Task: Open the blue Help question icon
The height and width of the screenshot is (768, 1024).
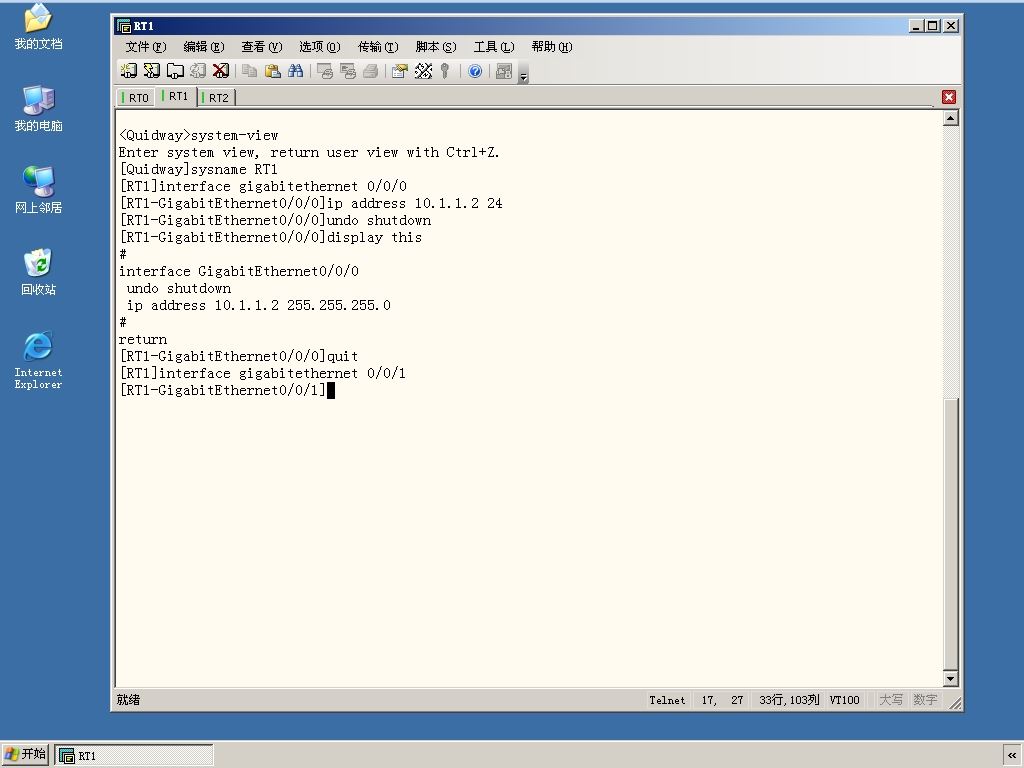Action: click(x=475, y=71)
